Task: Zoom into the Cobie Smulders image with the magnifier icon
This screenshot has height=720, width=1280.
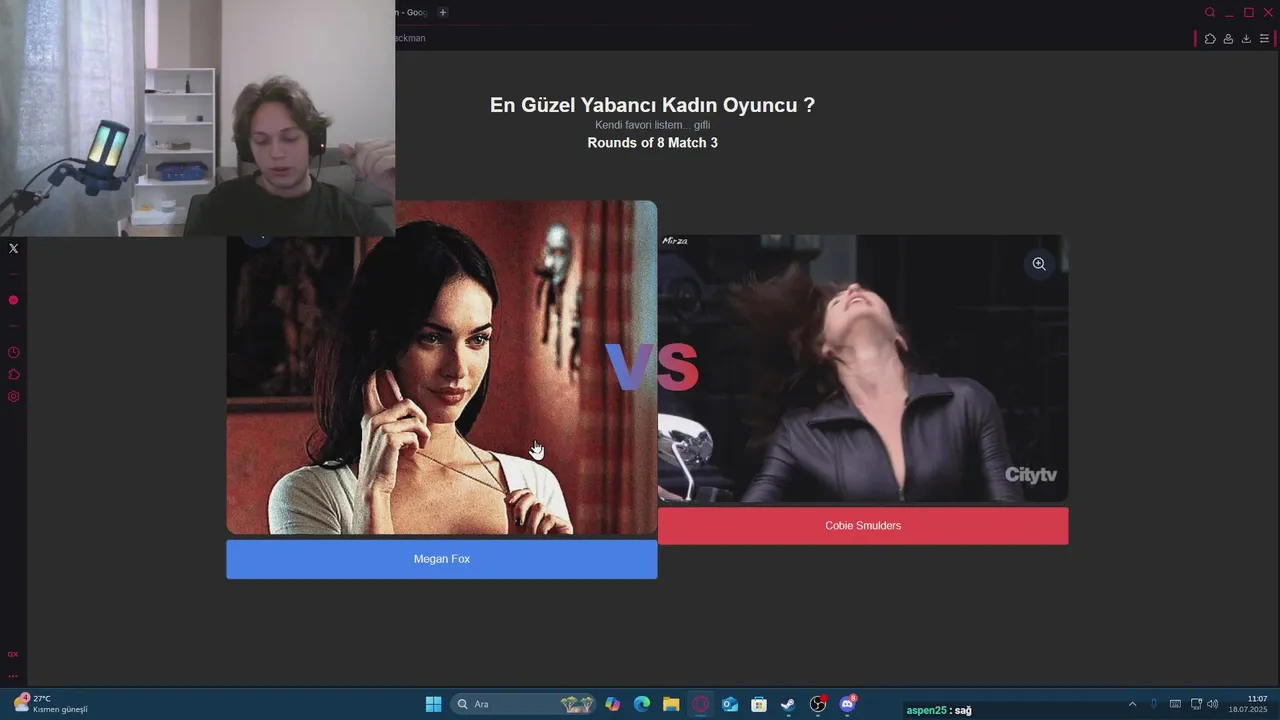Action: coord(1039,264)
